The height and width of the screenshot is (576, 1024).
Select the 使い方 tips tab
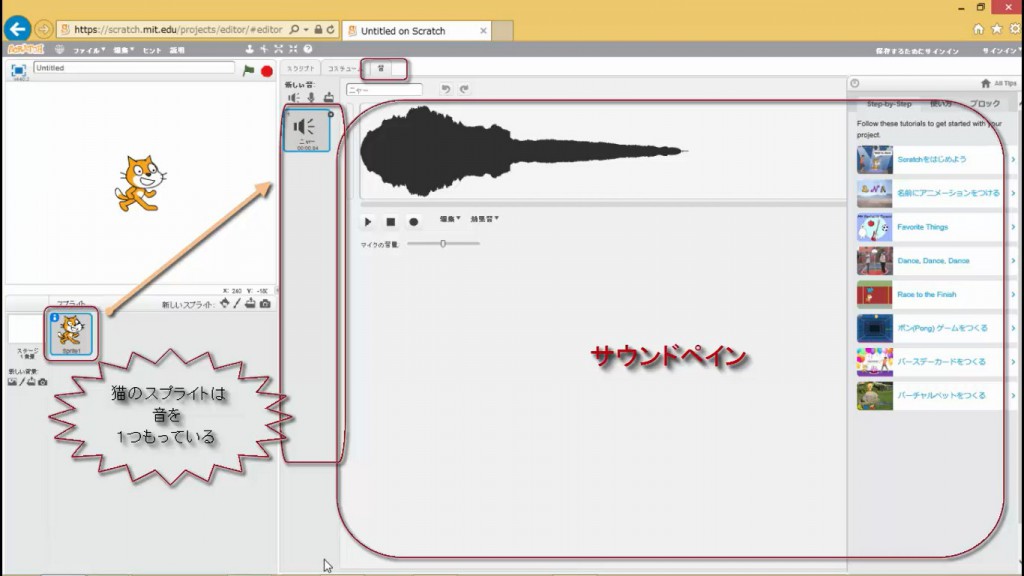(x=940, y=104)
